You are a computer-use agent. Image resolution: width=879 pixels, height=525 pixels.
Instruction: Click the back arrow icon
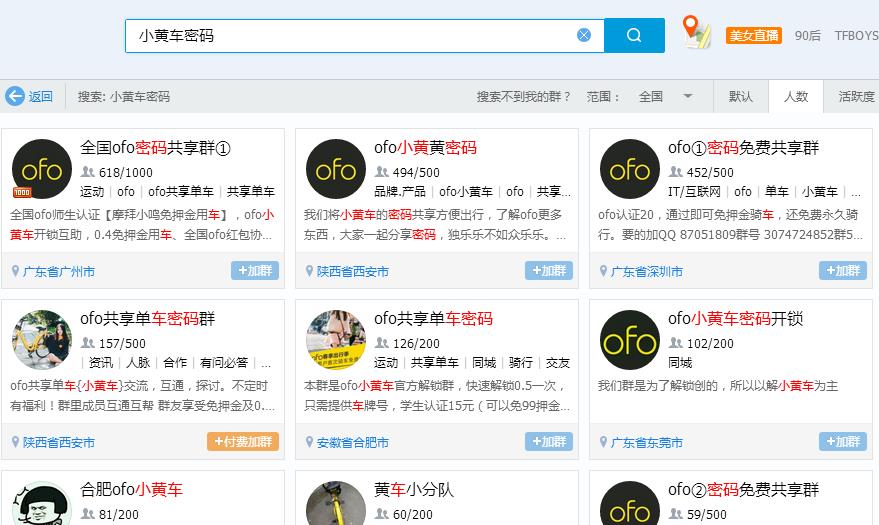15,97
